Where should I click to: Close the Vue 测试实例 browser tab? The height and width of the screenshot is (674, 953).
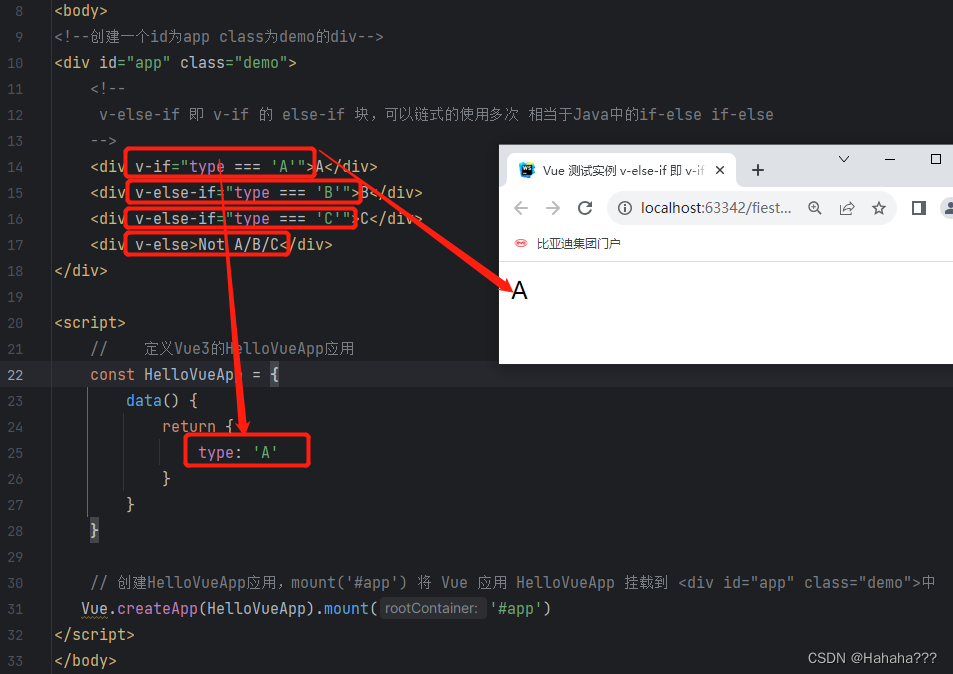[720, 170]
